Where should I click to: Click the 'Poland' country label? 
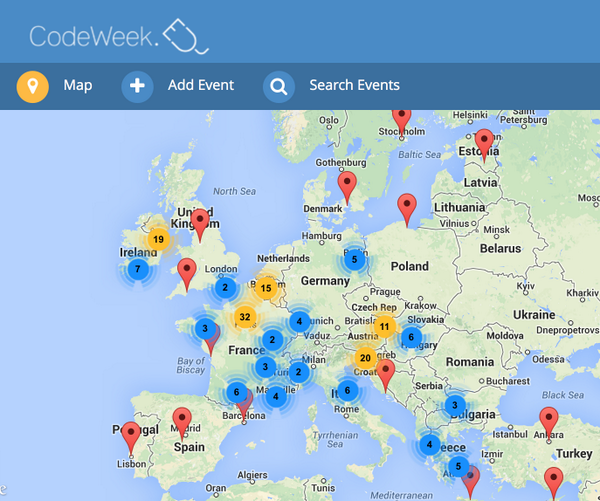click(409, 266)
